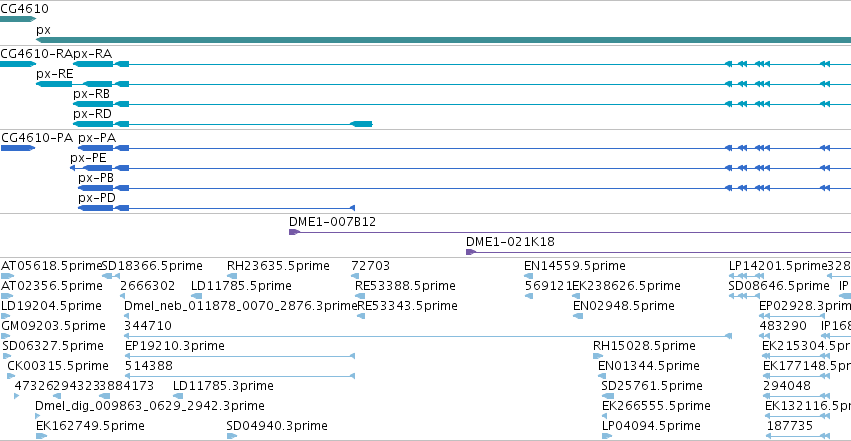The image size is (851, 441).
Task: Select the px-RD terminal exon block
Action: (361, 124)
